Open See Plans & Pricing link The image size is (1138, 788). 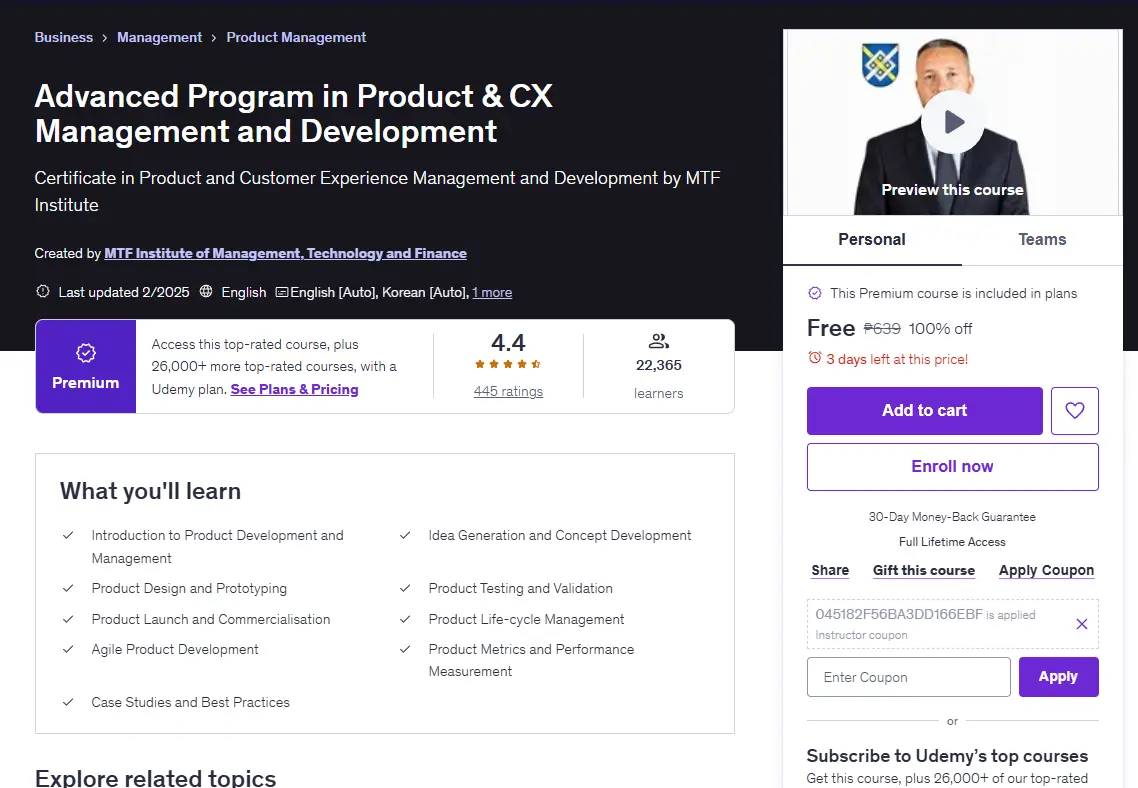295,390
